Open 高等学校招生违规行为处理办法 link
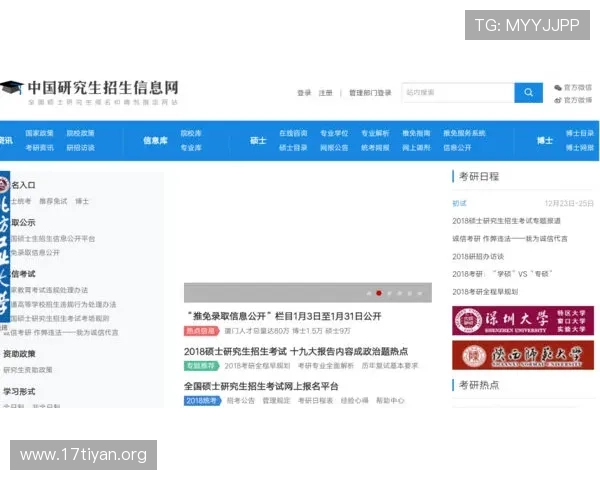 pyautogui.click(x=64, y=305)
